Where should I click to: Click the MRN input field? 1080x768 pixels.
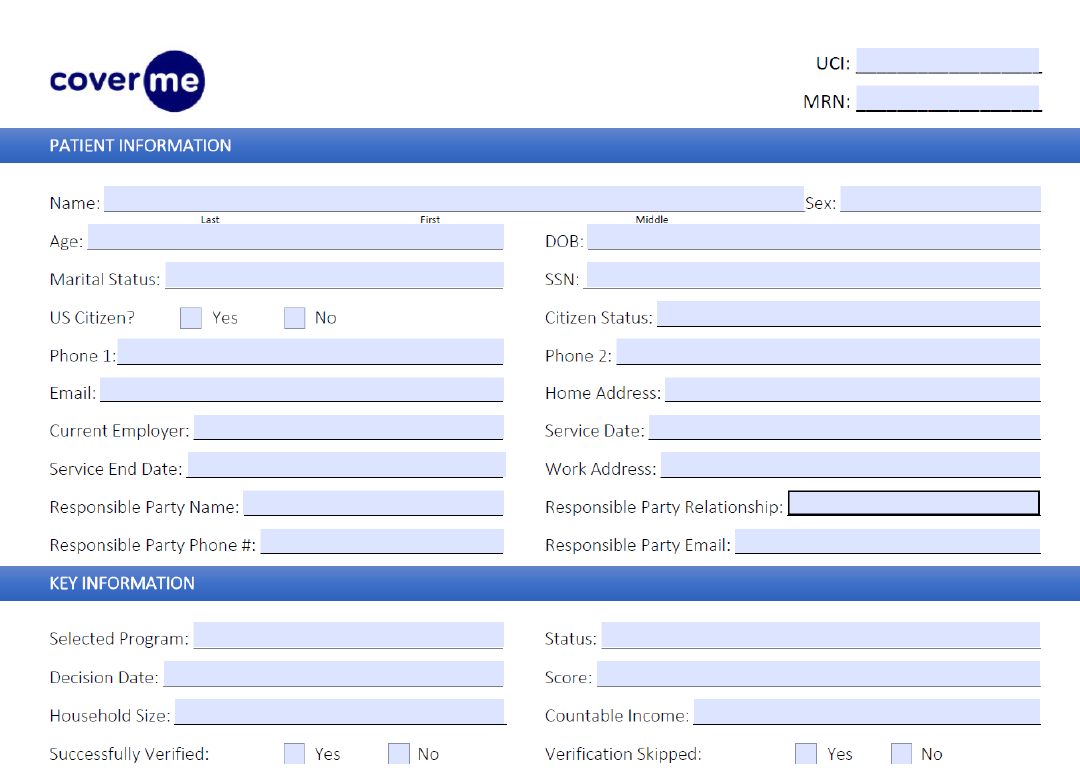point(947,99)
